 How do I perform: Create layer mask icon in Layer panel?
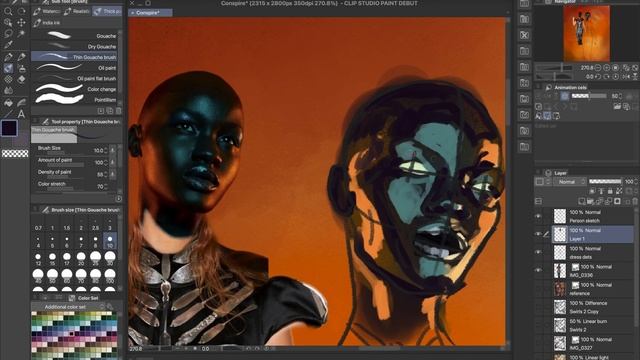point(617,201)
